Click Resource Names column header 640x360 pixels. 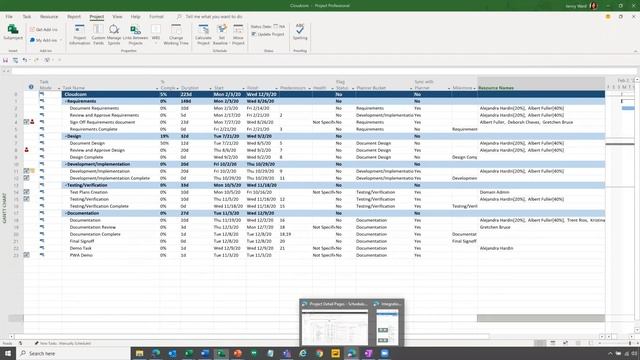(x=541, y=84)
